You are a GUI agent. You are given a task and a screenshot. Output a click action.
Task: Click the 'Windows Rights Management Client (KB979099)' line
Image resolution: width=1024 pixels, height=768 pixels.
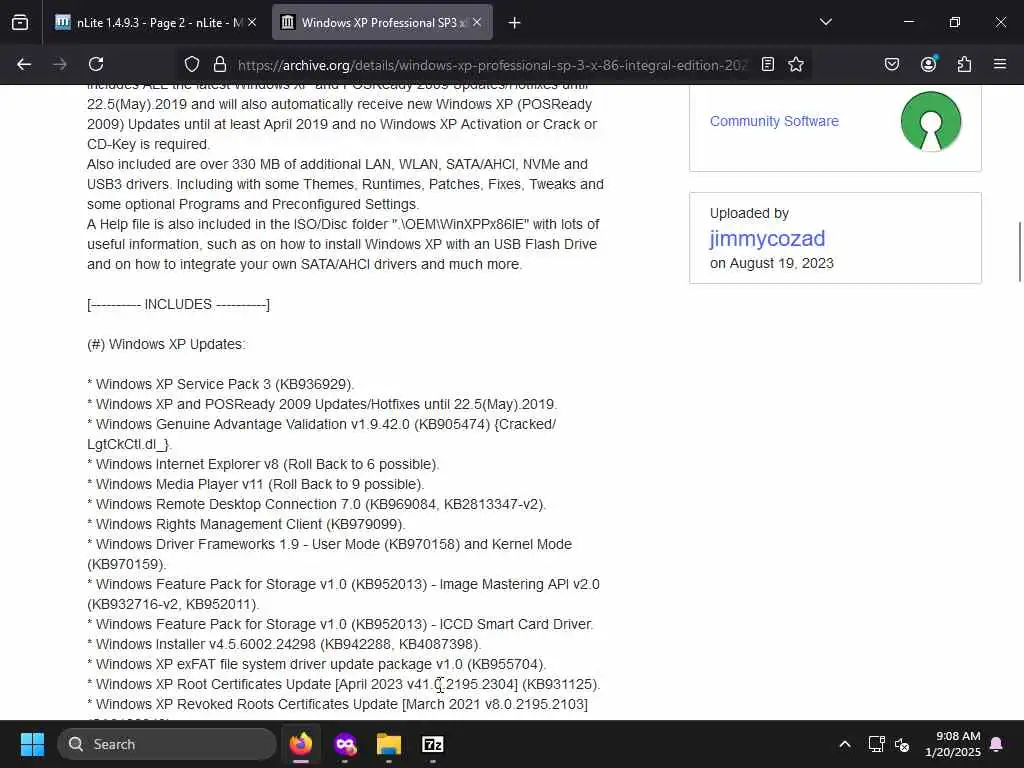point(246,524)
